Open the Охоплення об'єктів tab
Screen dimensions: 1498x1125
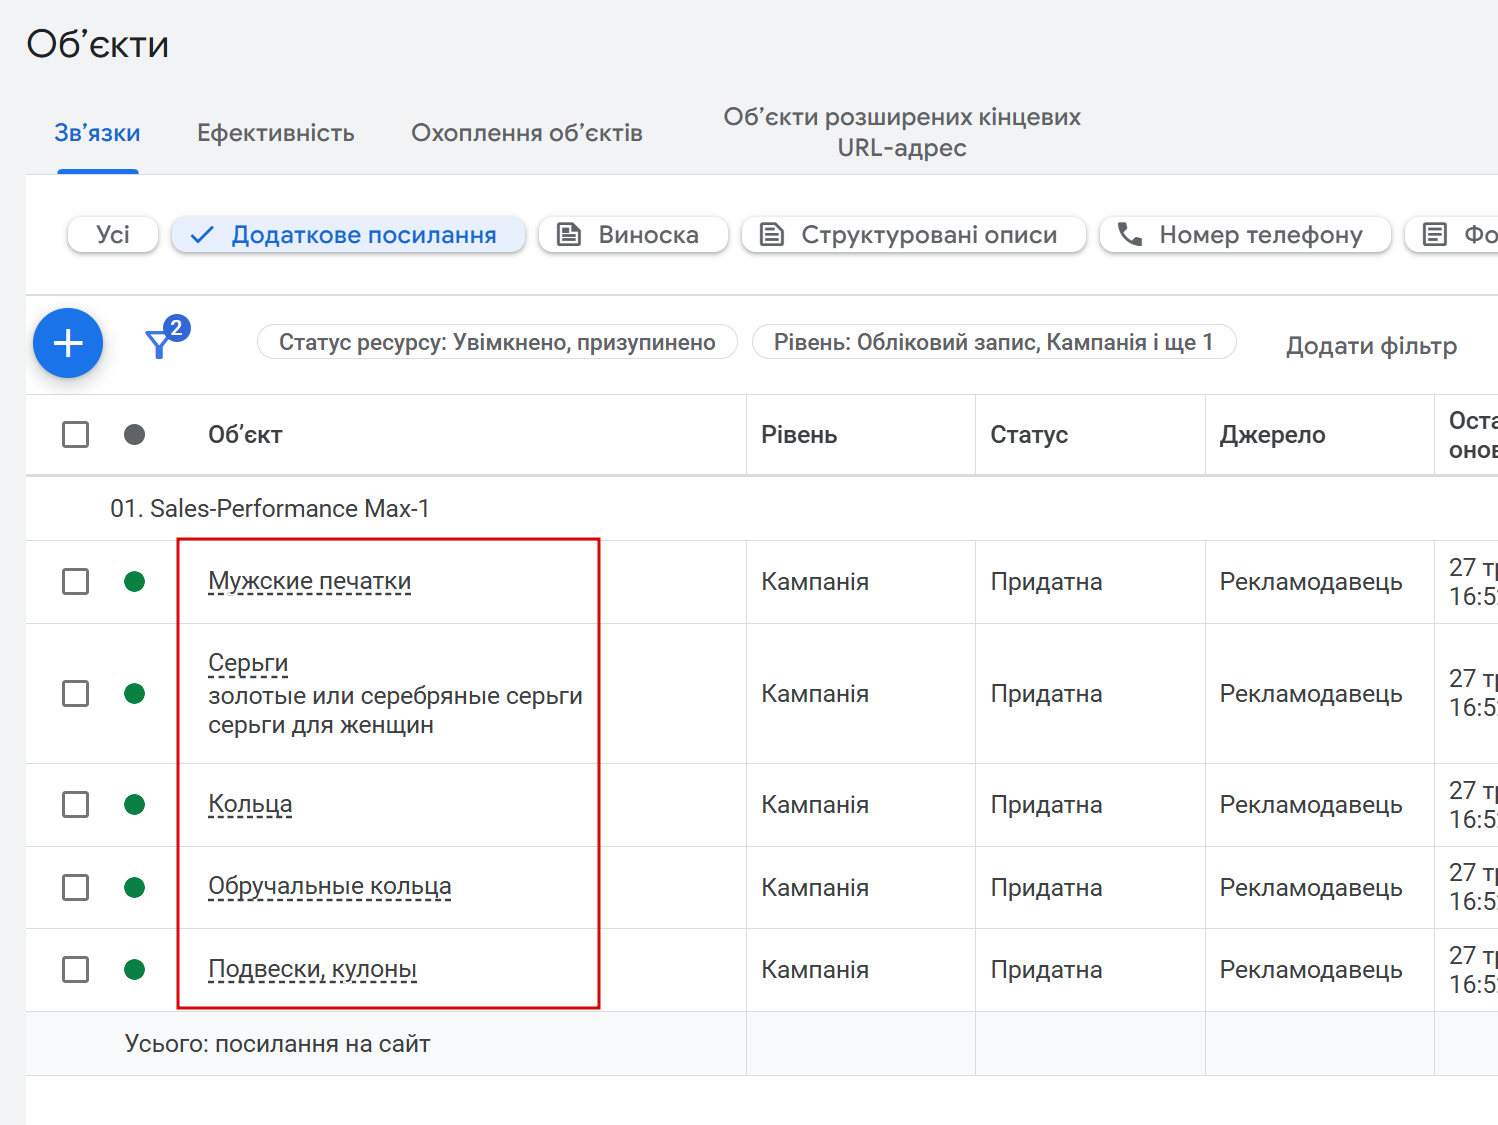(526, 133)
